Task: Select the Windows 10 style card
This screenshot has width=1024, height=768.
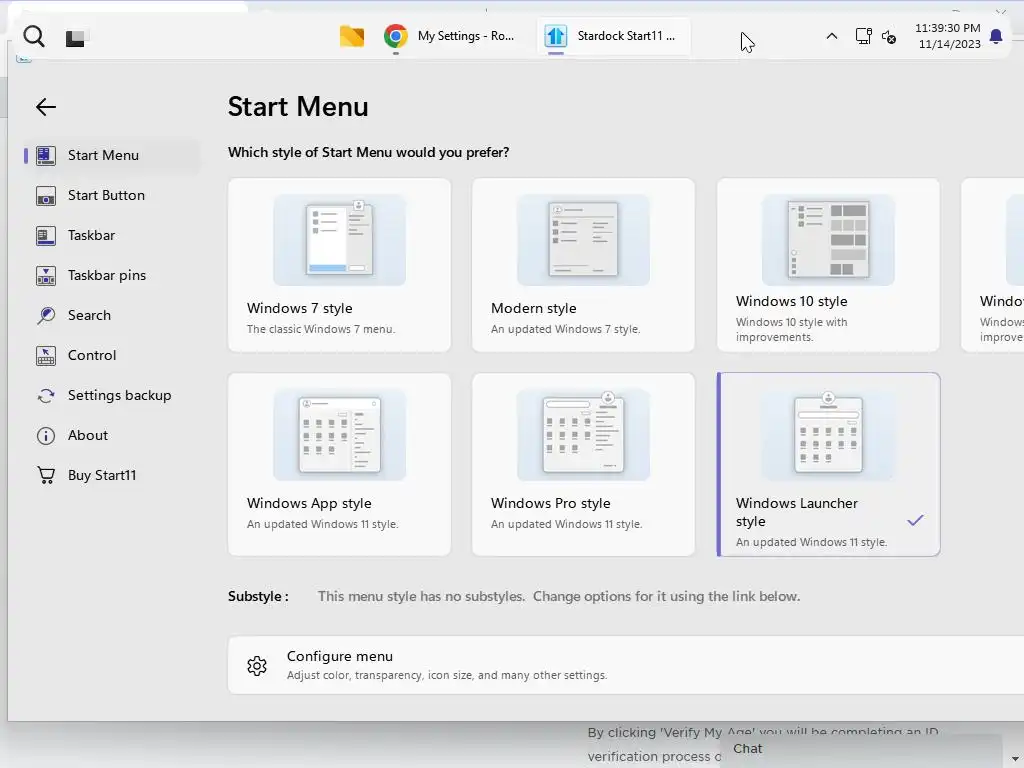Action: [828, 265]
